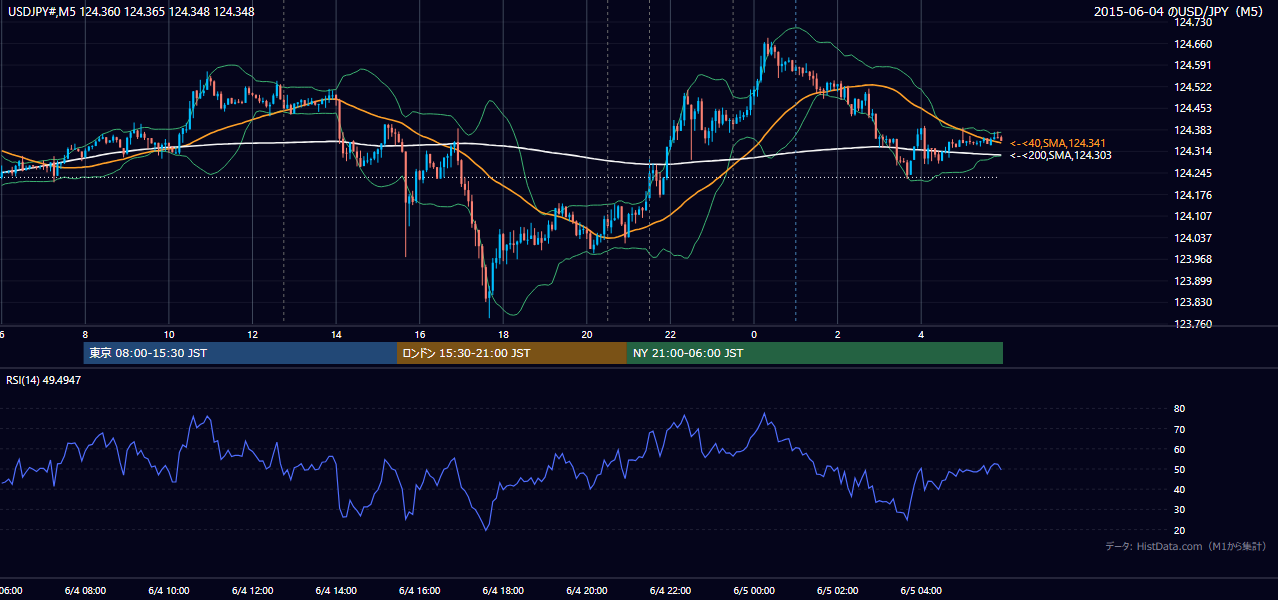The height and width of the screenshot is (600, 1278).
Task: Click hour label 2 under the price chart
Action: pos(838,335)
